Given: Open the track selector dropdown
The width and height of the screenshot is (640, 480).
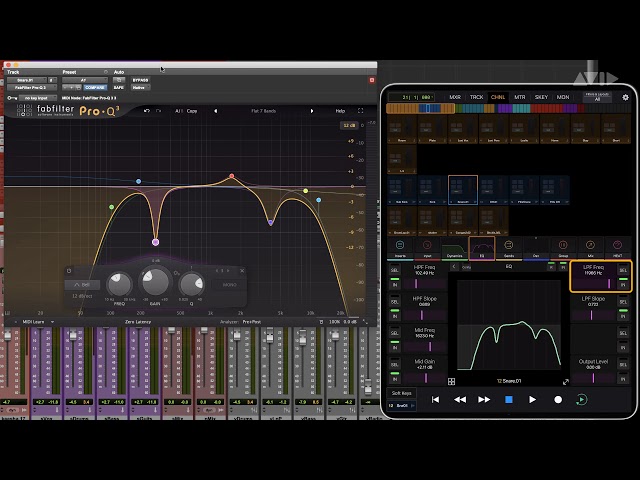Looking at the screenshot, I should pyautogui.click(x=27, y=80).
